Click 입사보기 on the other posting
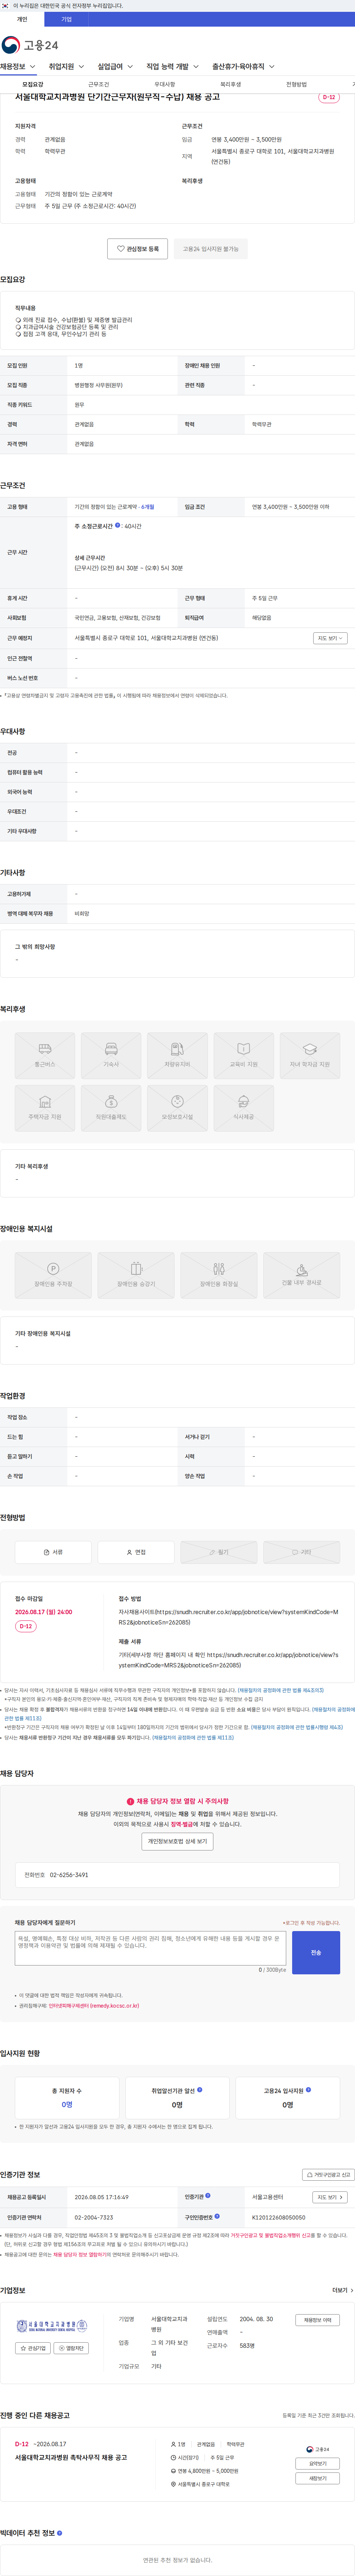The image size is (355, 2576). 318,2464
